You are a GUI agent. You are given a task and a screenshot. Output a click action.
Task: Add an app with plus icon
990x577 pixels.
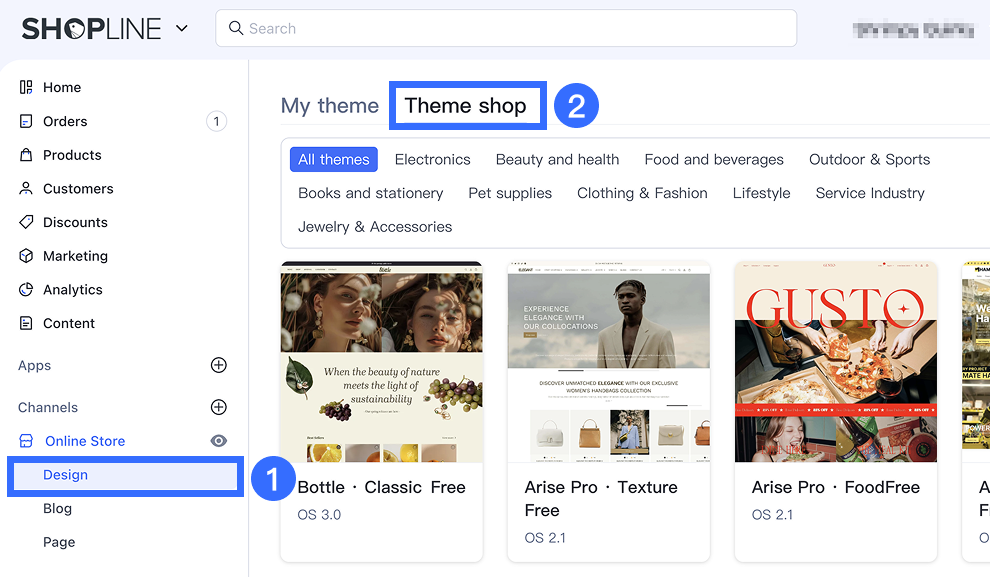point(219,366)
